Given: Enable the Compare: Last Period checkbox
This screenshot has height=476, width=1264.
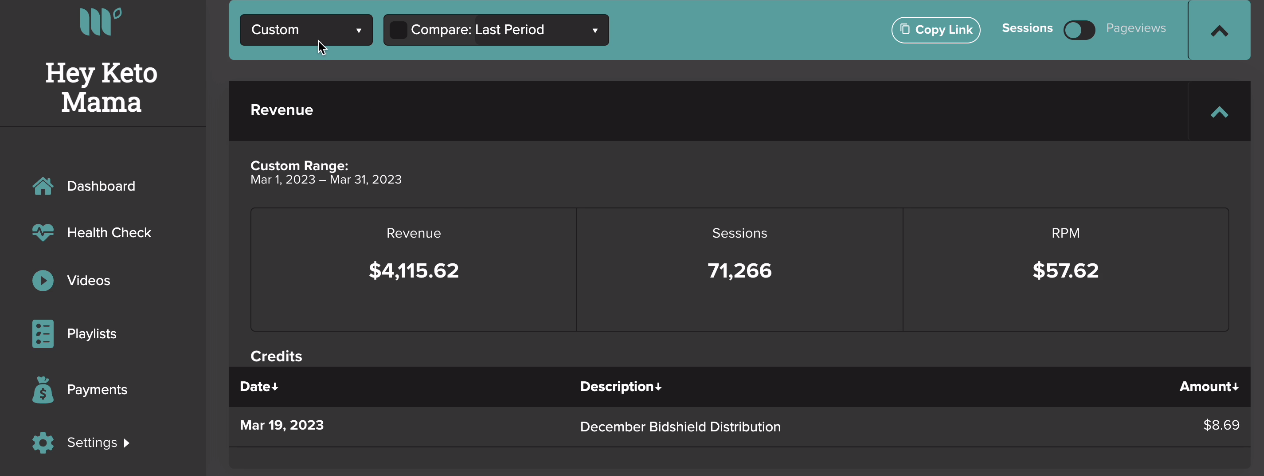Looking at the screenshot, I should (x=398, y=30).
